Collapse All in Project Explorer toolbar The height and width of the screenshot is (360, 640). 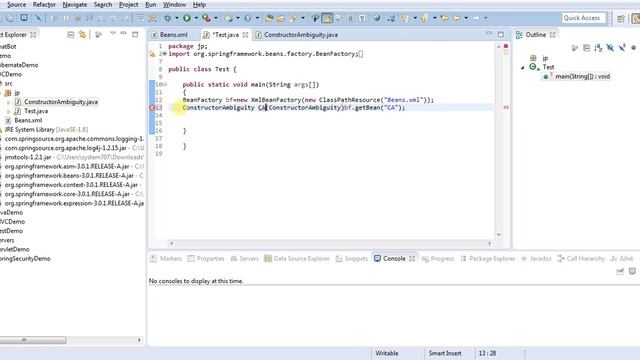(71, 35)
